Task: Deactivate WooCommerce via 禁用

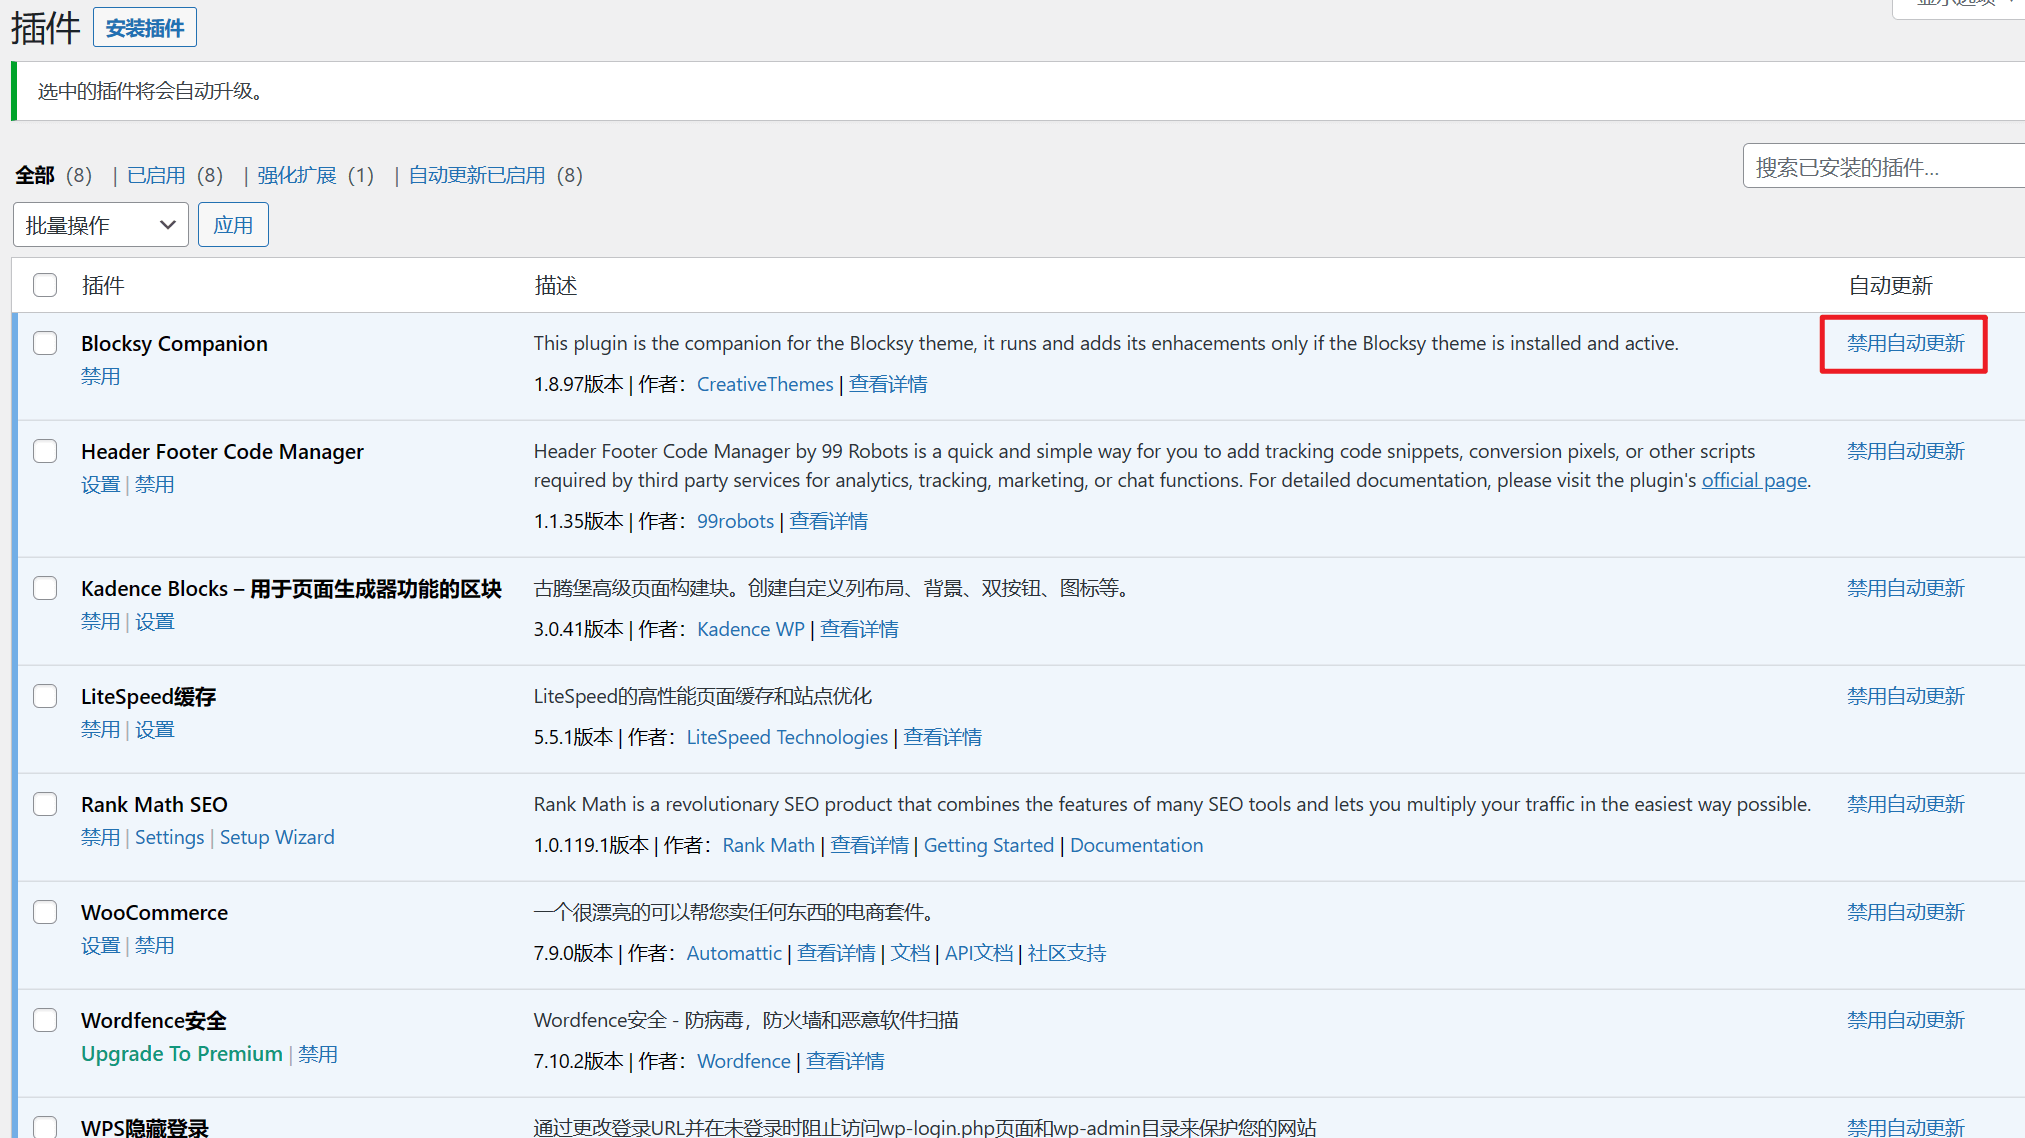Action: point(155,945)
